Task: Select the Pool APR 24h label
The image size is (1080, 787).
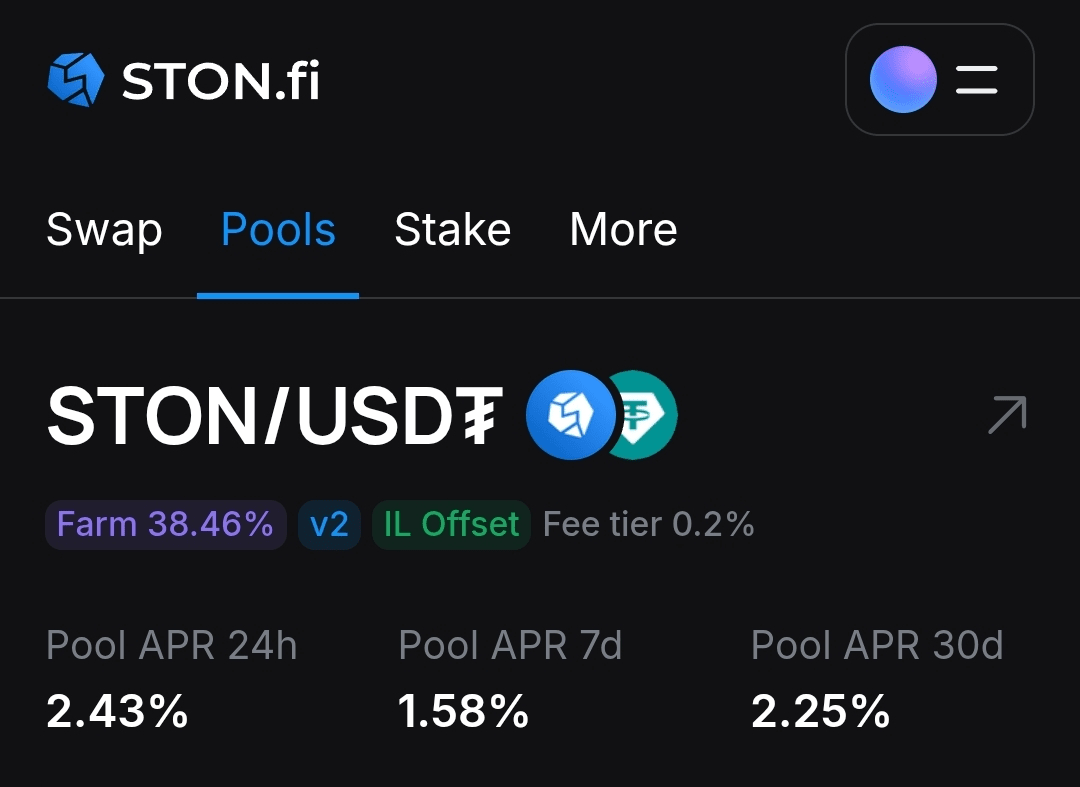Action: point(172,646)
